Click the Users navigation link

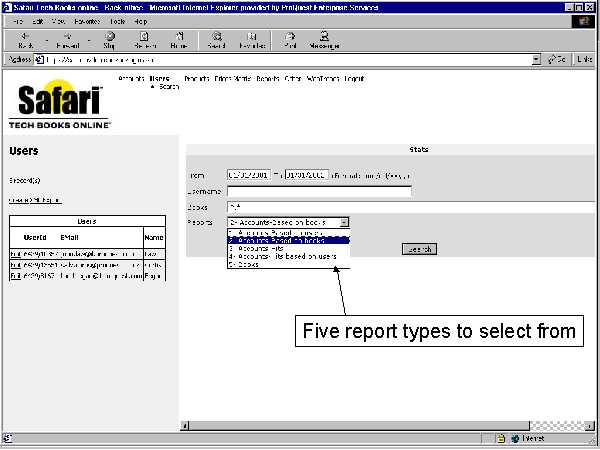tap(159, 78)
